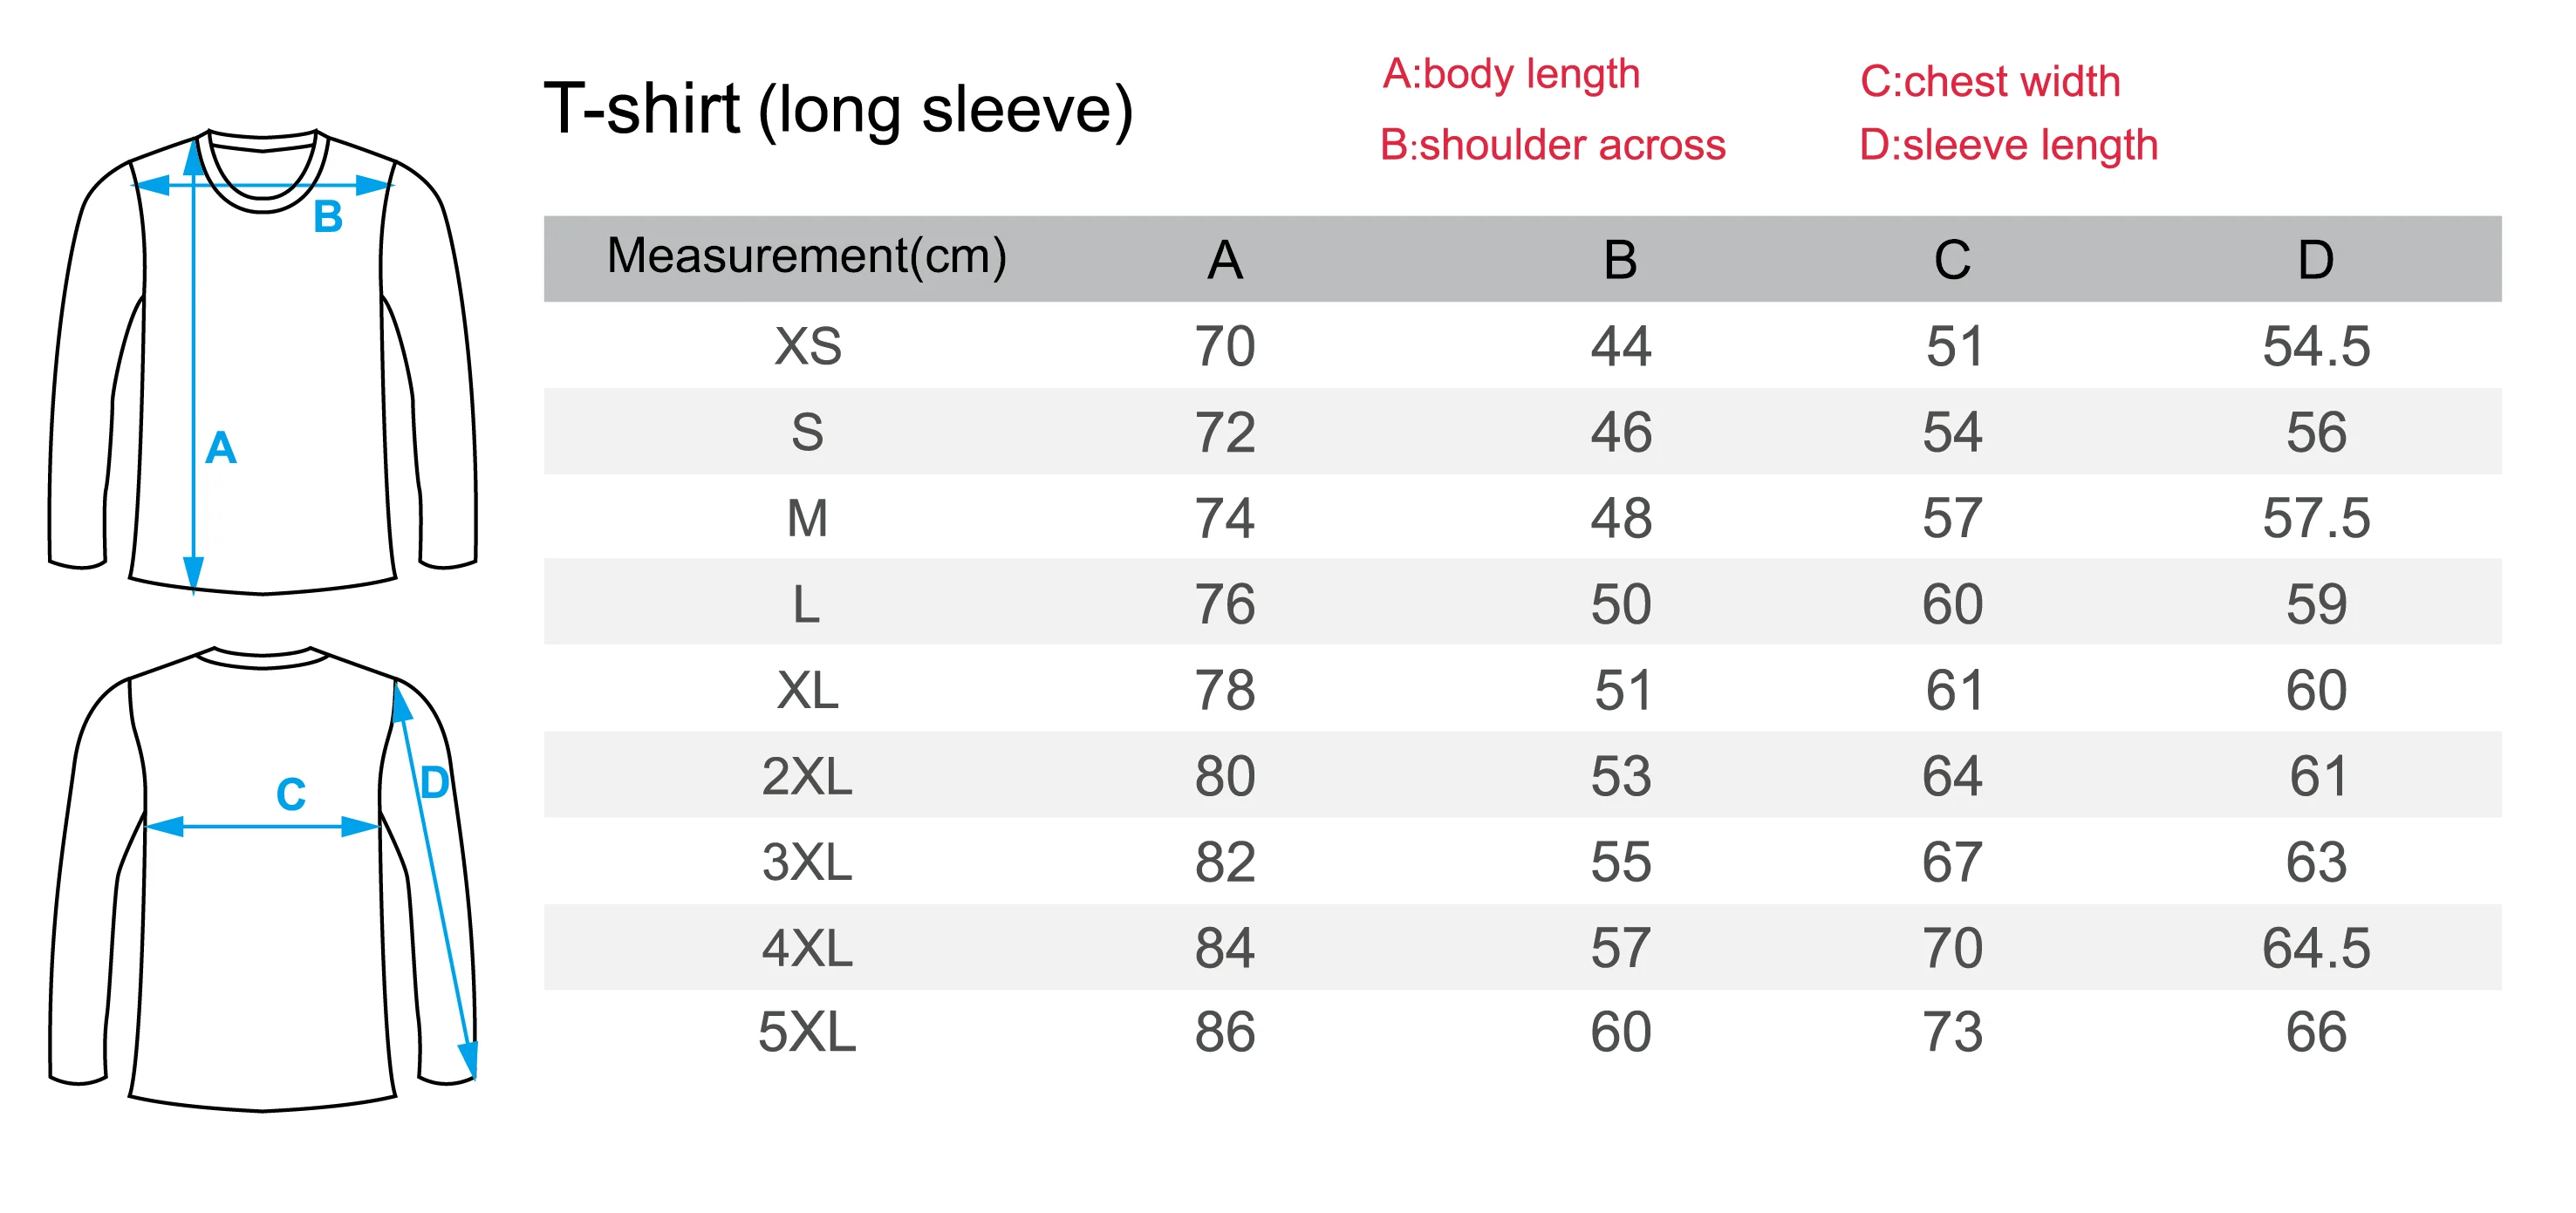This screenshot has height=1213, width=2576.
Task: Click the 64.5 sleeve value for 4XL
Action: [2316, 949]
